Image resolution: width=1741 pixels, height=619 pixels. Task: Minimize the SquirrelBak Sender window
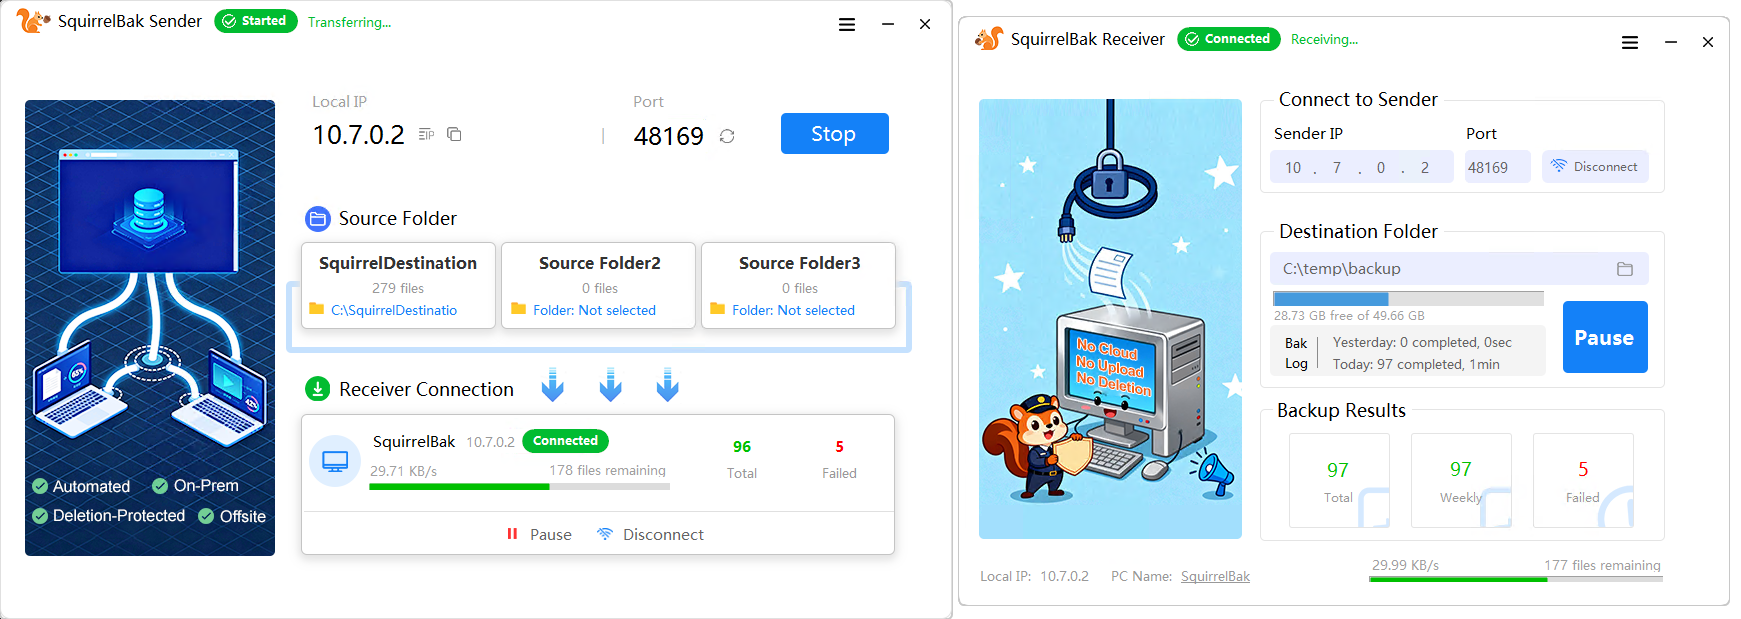pyautogui.click(x=887, y=24)
